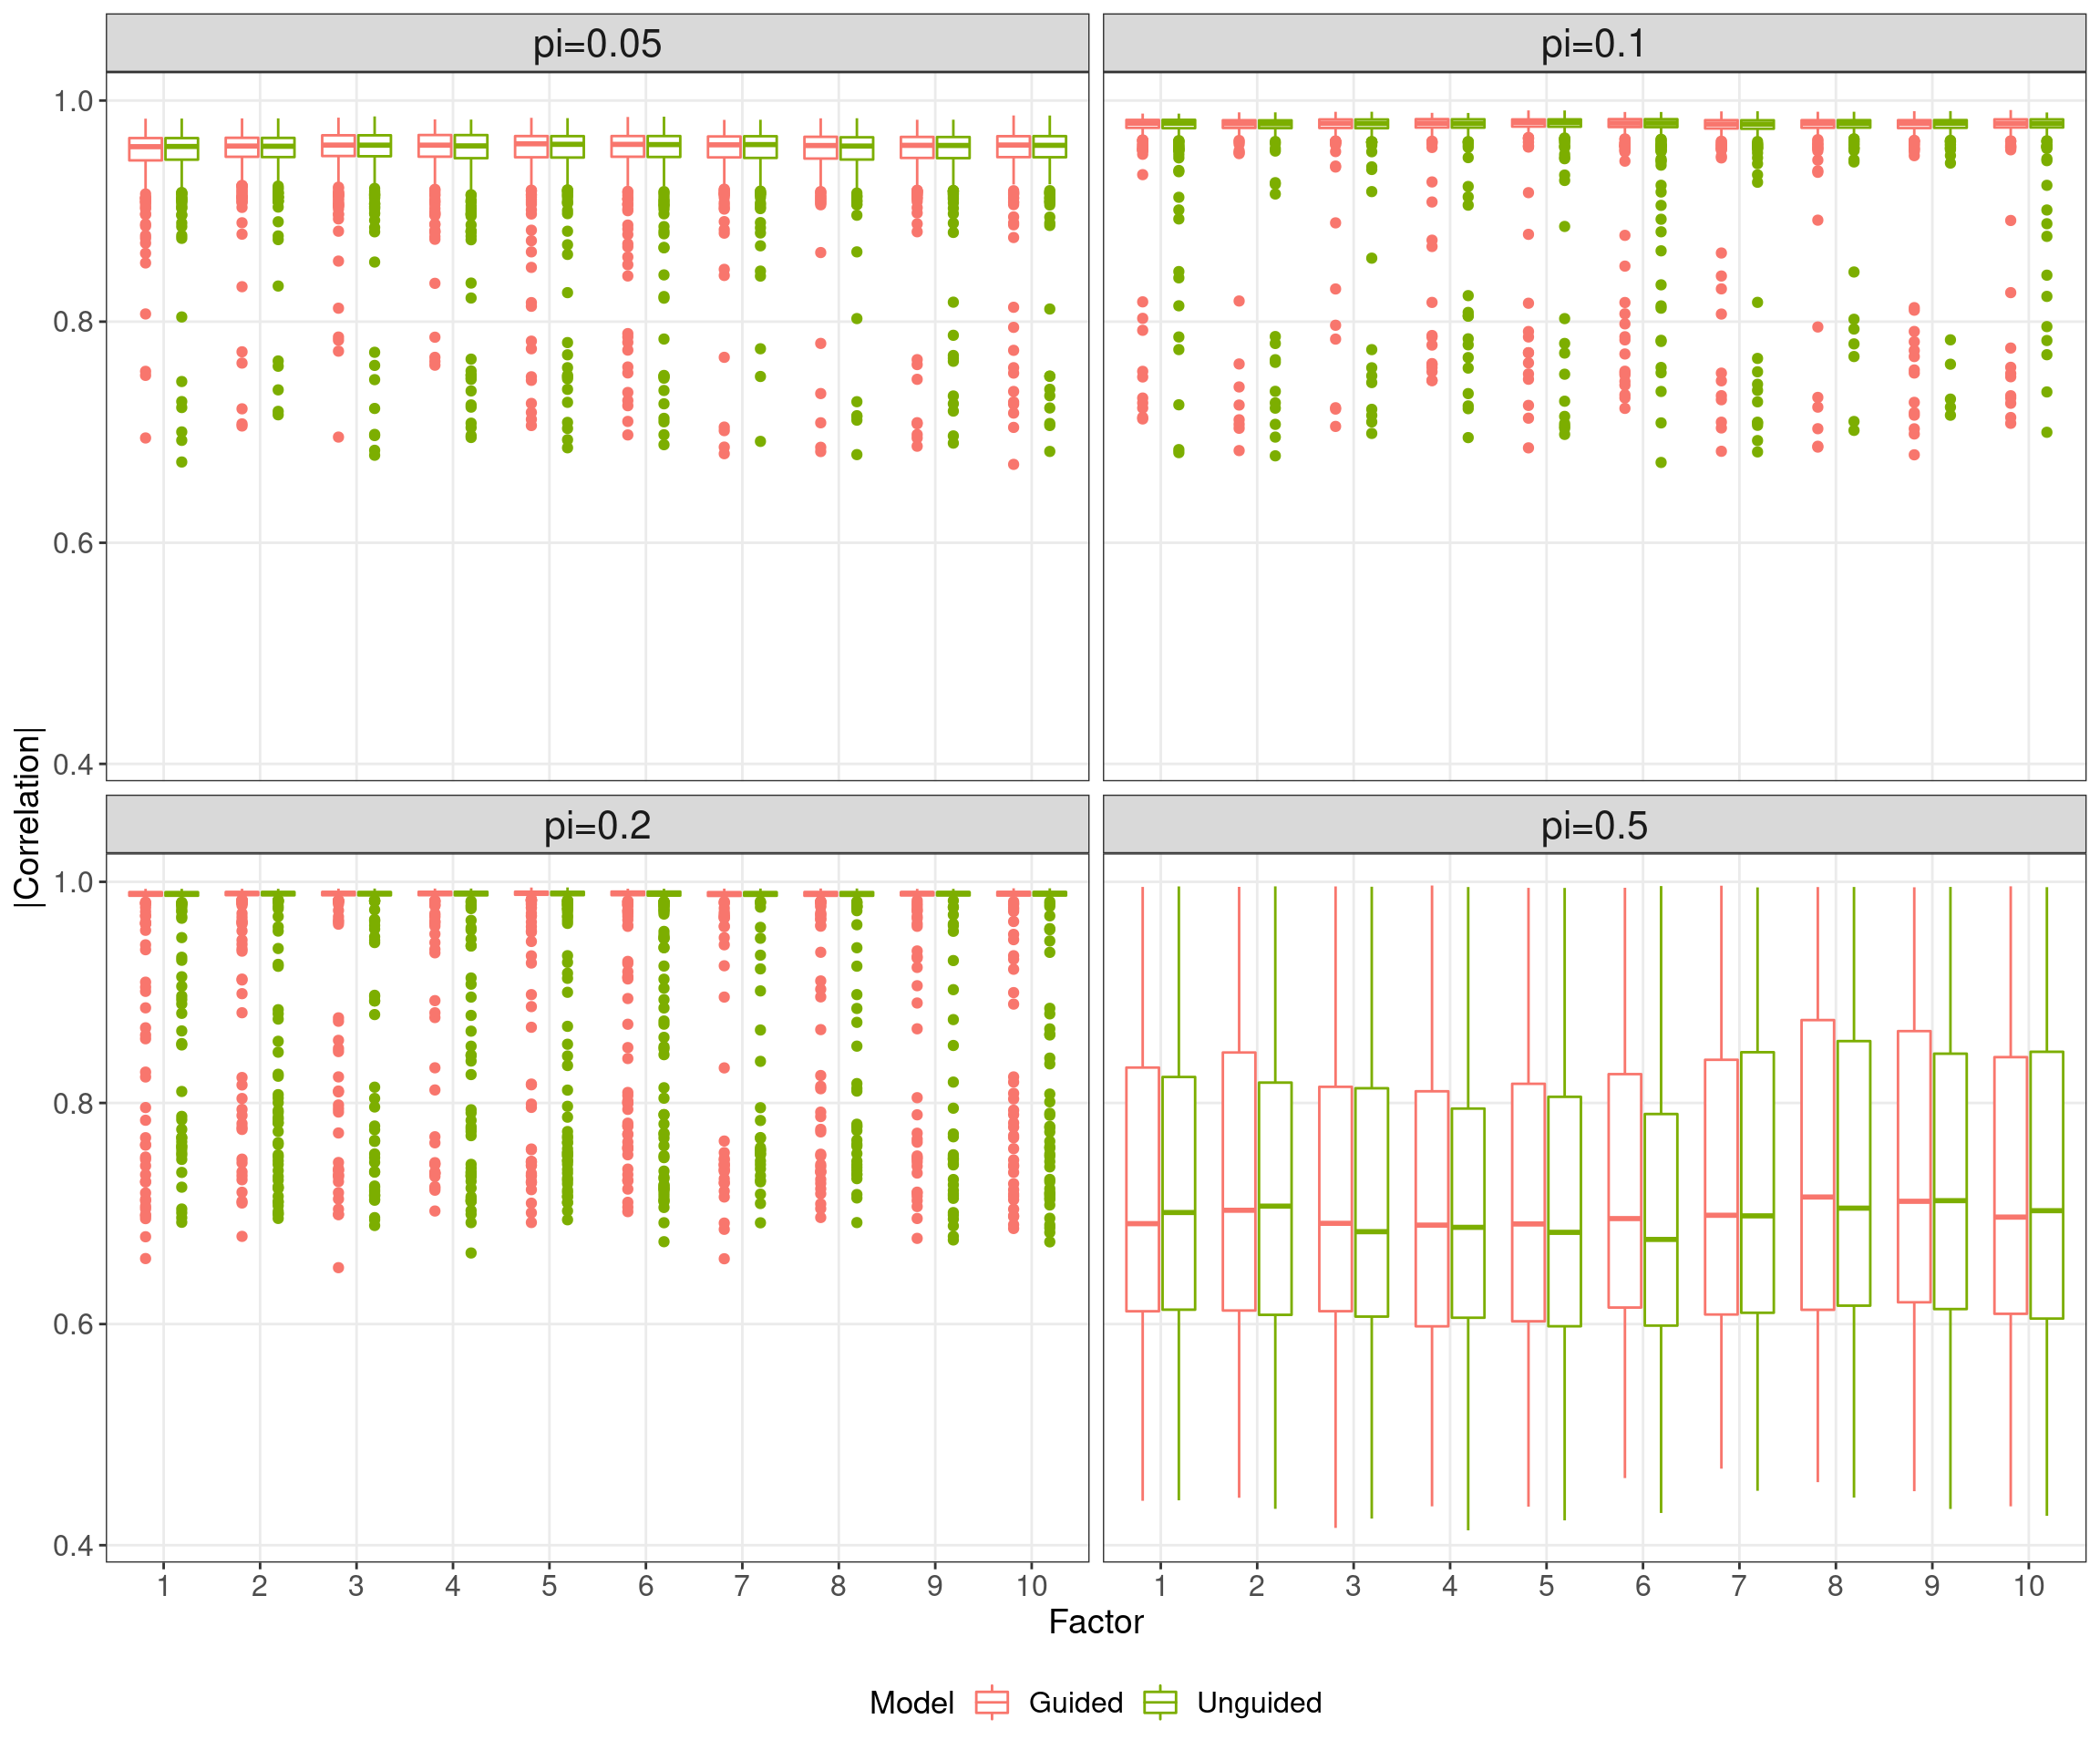Click Unguided boxplot for factor 10, pi=0.05
This screenshot has height=1750, width=2100.
[x=1050, y=147]
